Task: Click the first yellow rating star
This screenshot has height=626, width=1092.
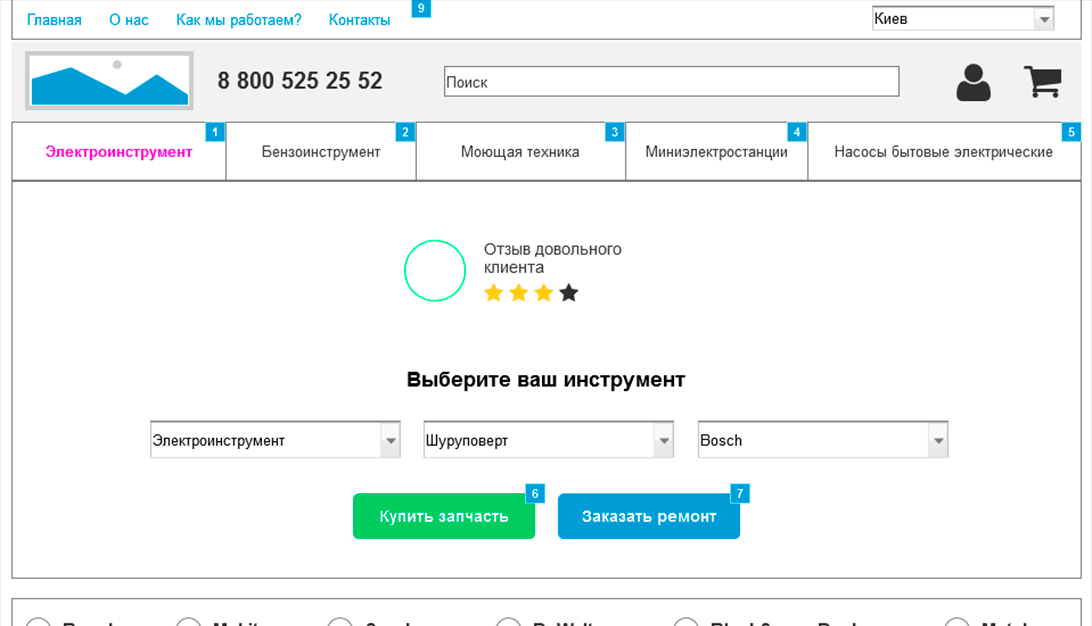Action: click(493, 293)
